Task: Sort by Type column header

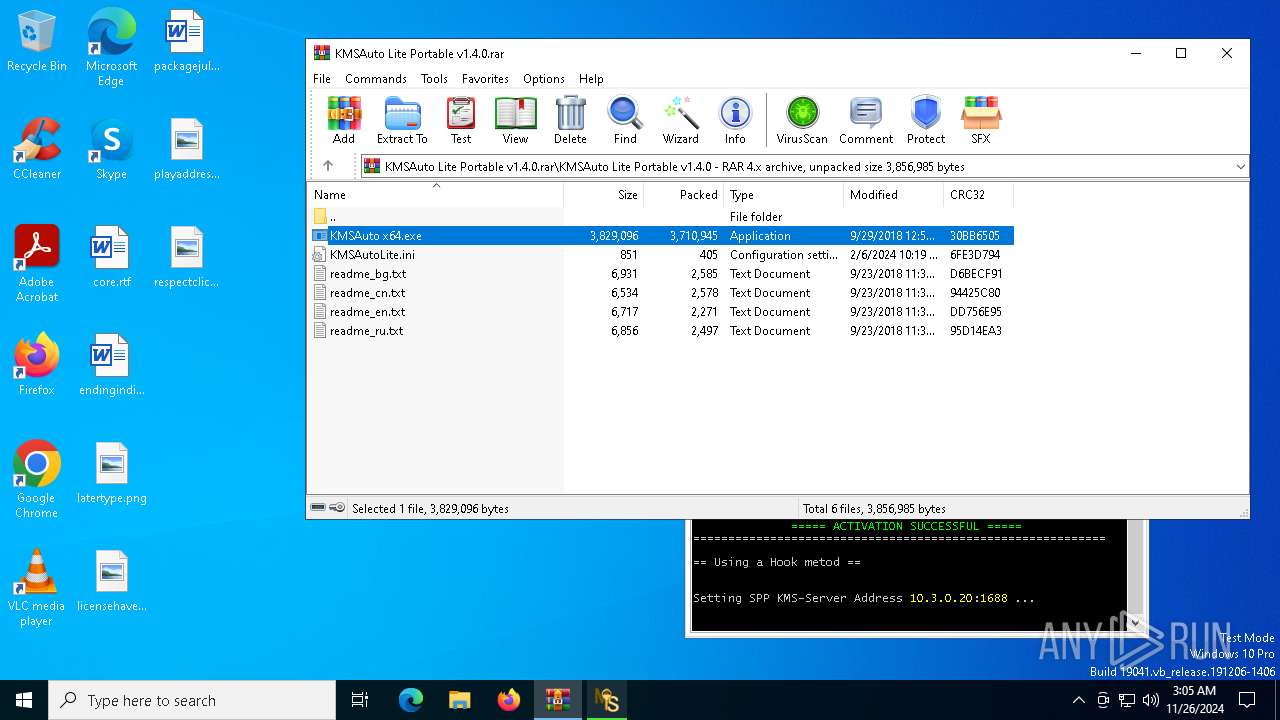Action: point(784,195)
